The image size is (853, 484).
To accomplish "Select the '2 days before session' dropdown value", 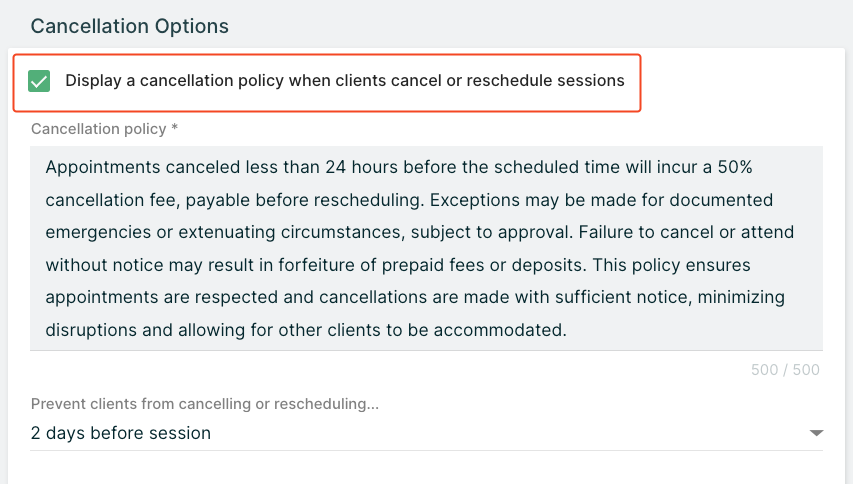I will click(121, 433).
